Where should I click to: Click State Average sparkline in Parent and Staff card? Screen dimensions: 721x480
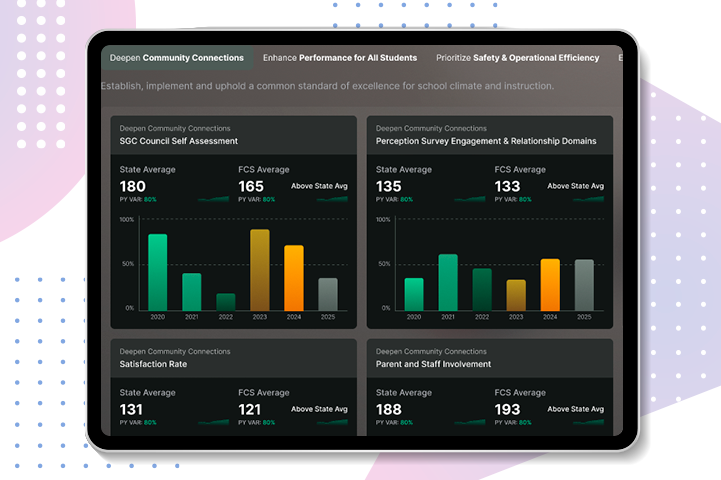coord(470,422)
